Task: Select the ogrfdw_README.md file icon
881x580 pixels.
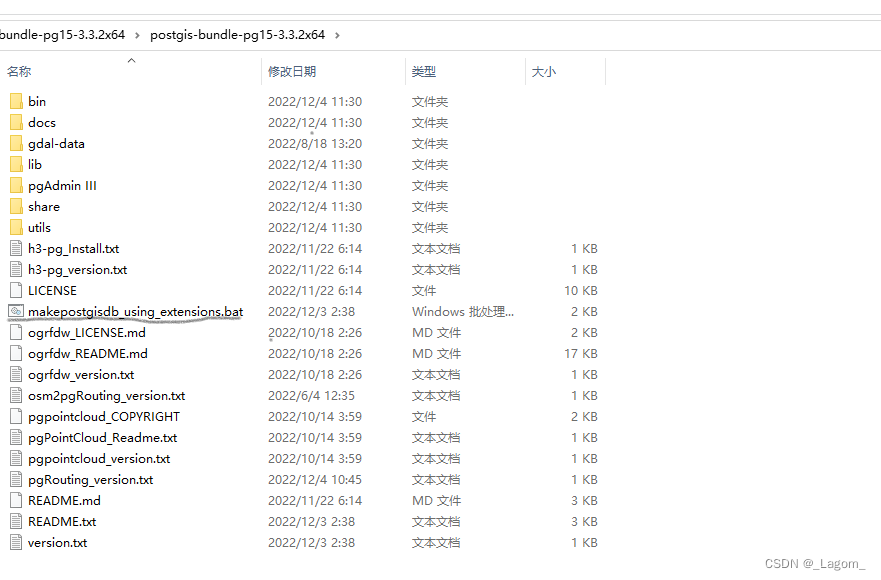Action: [17, 353]
